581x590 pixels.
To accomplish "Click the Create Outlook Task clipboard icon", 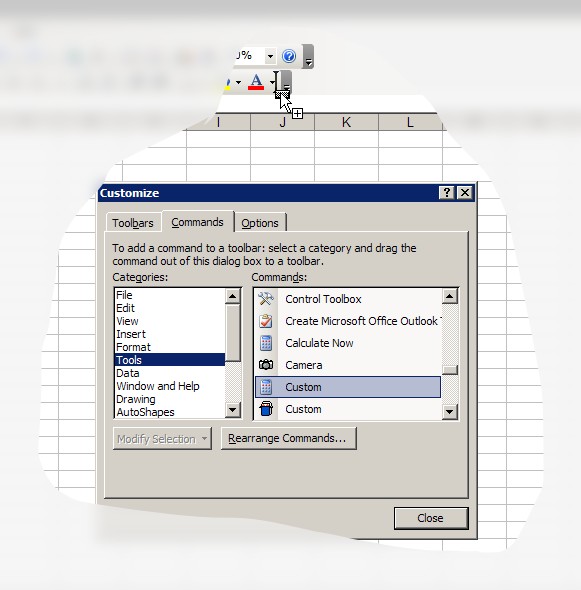I will click(266, 321).
